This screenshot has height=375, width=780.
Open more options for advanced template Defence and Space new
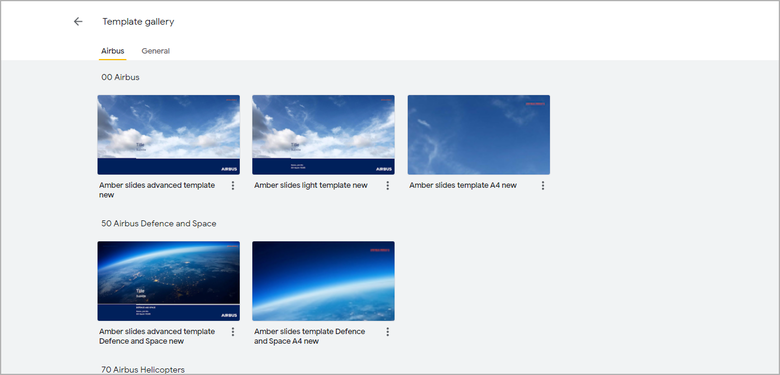pos(233,332)
